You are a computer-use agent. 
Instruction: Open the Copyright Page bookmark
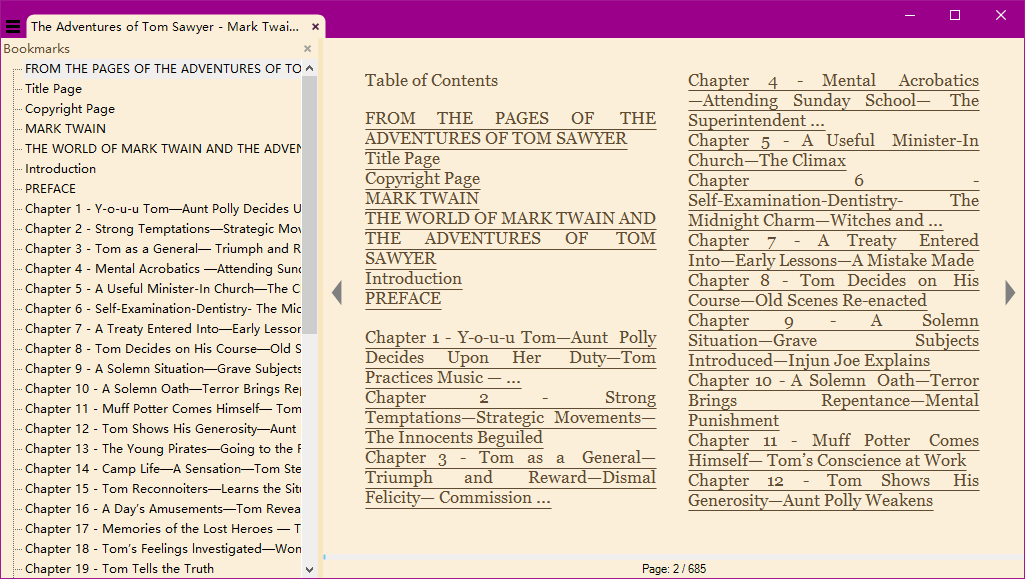(x=70, y=108)
